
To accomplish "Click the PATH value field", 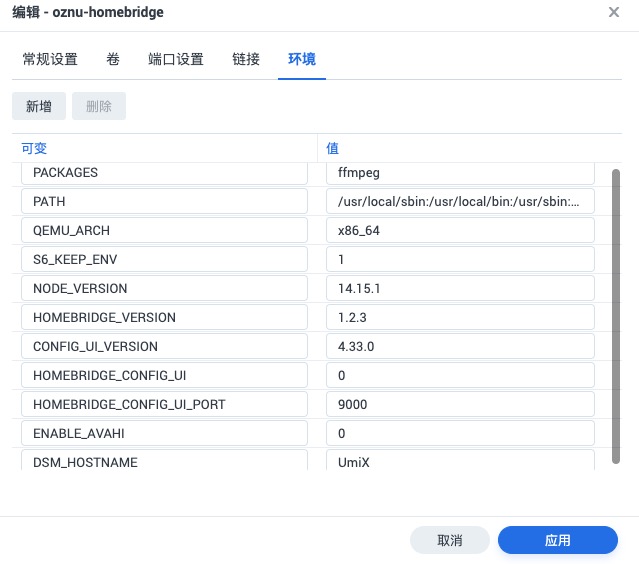I will tap(460, 201).
